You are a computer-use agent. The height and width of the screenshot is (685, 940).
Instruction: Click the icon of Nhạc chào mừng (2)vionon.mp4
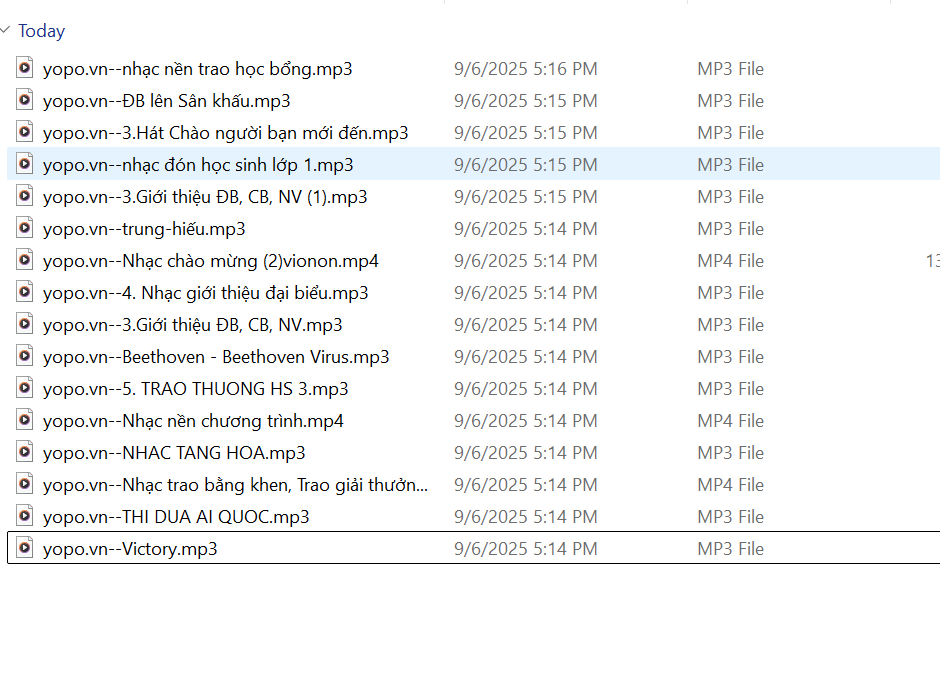click(x=25, y=260)
